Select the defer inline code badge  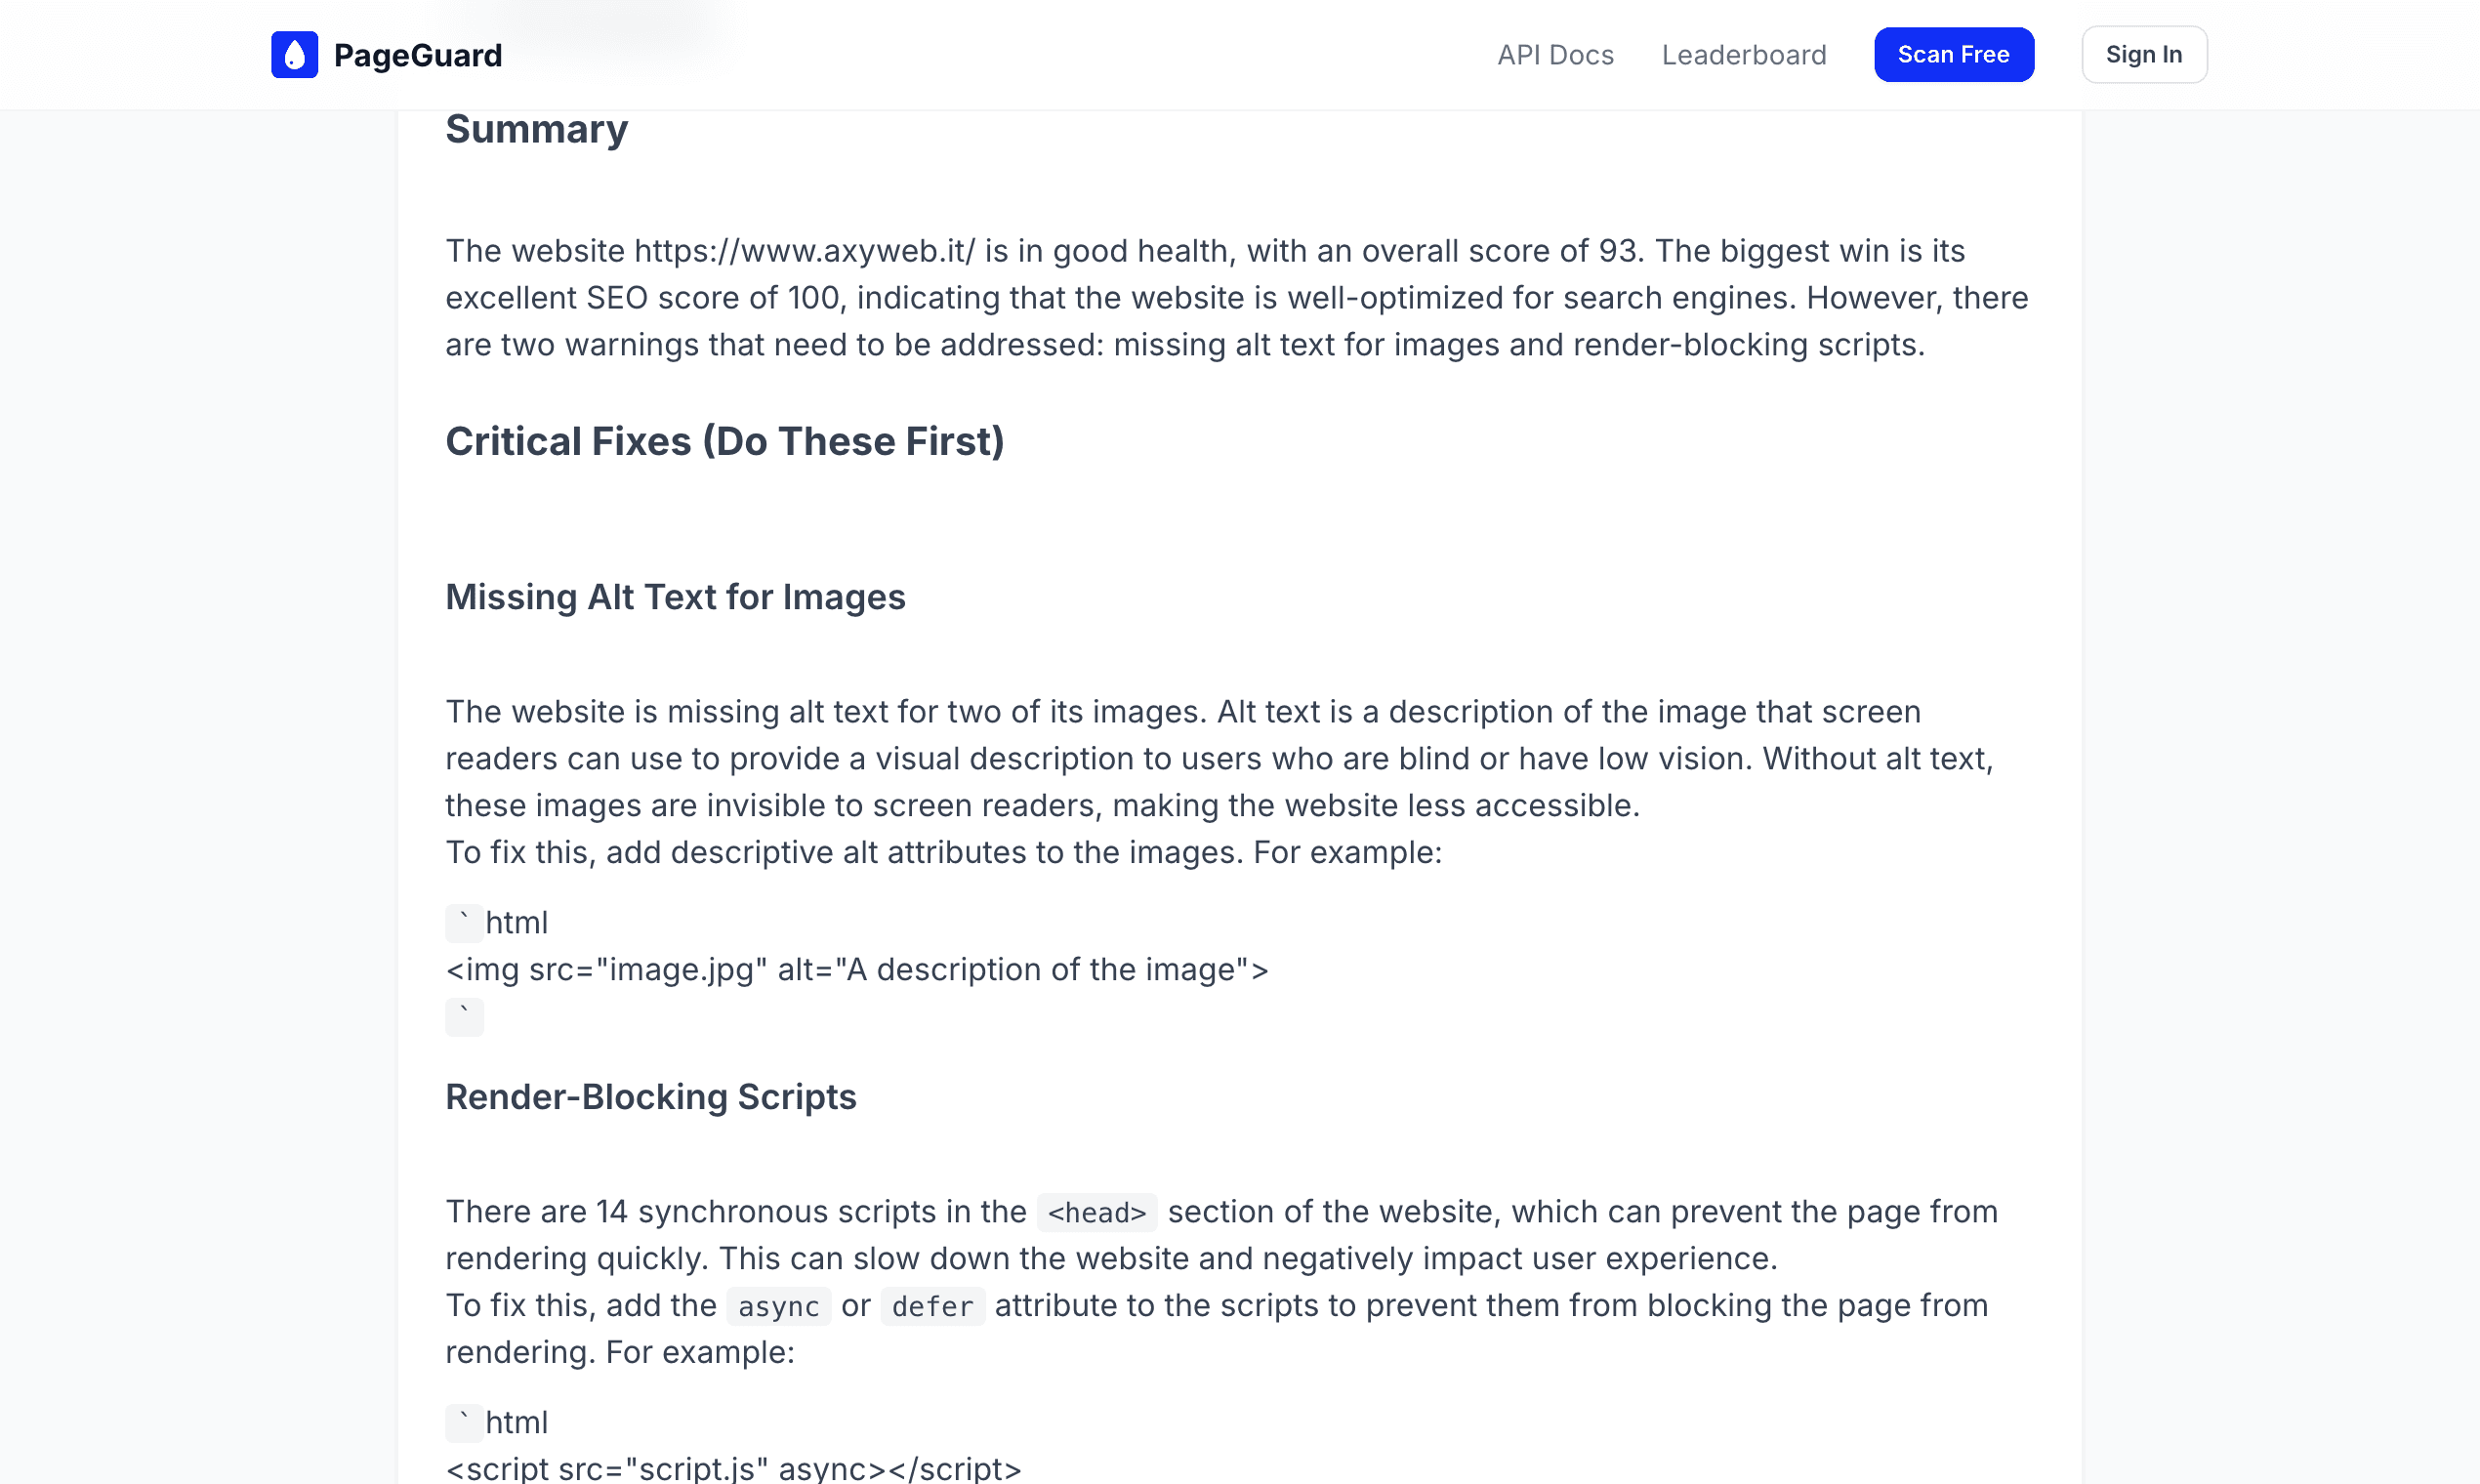pyautogui.click(x=932, y=1306)
